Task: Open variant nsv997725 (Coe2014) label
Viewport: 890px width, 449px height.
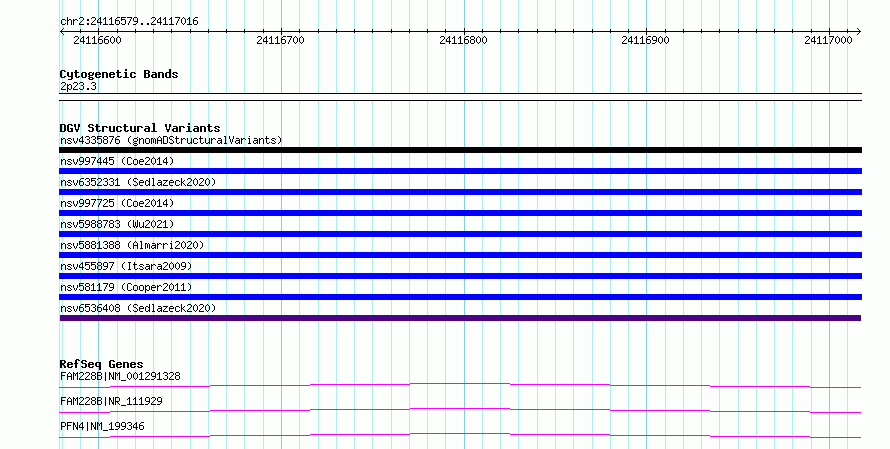Action: 117,203
